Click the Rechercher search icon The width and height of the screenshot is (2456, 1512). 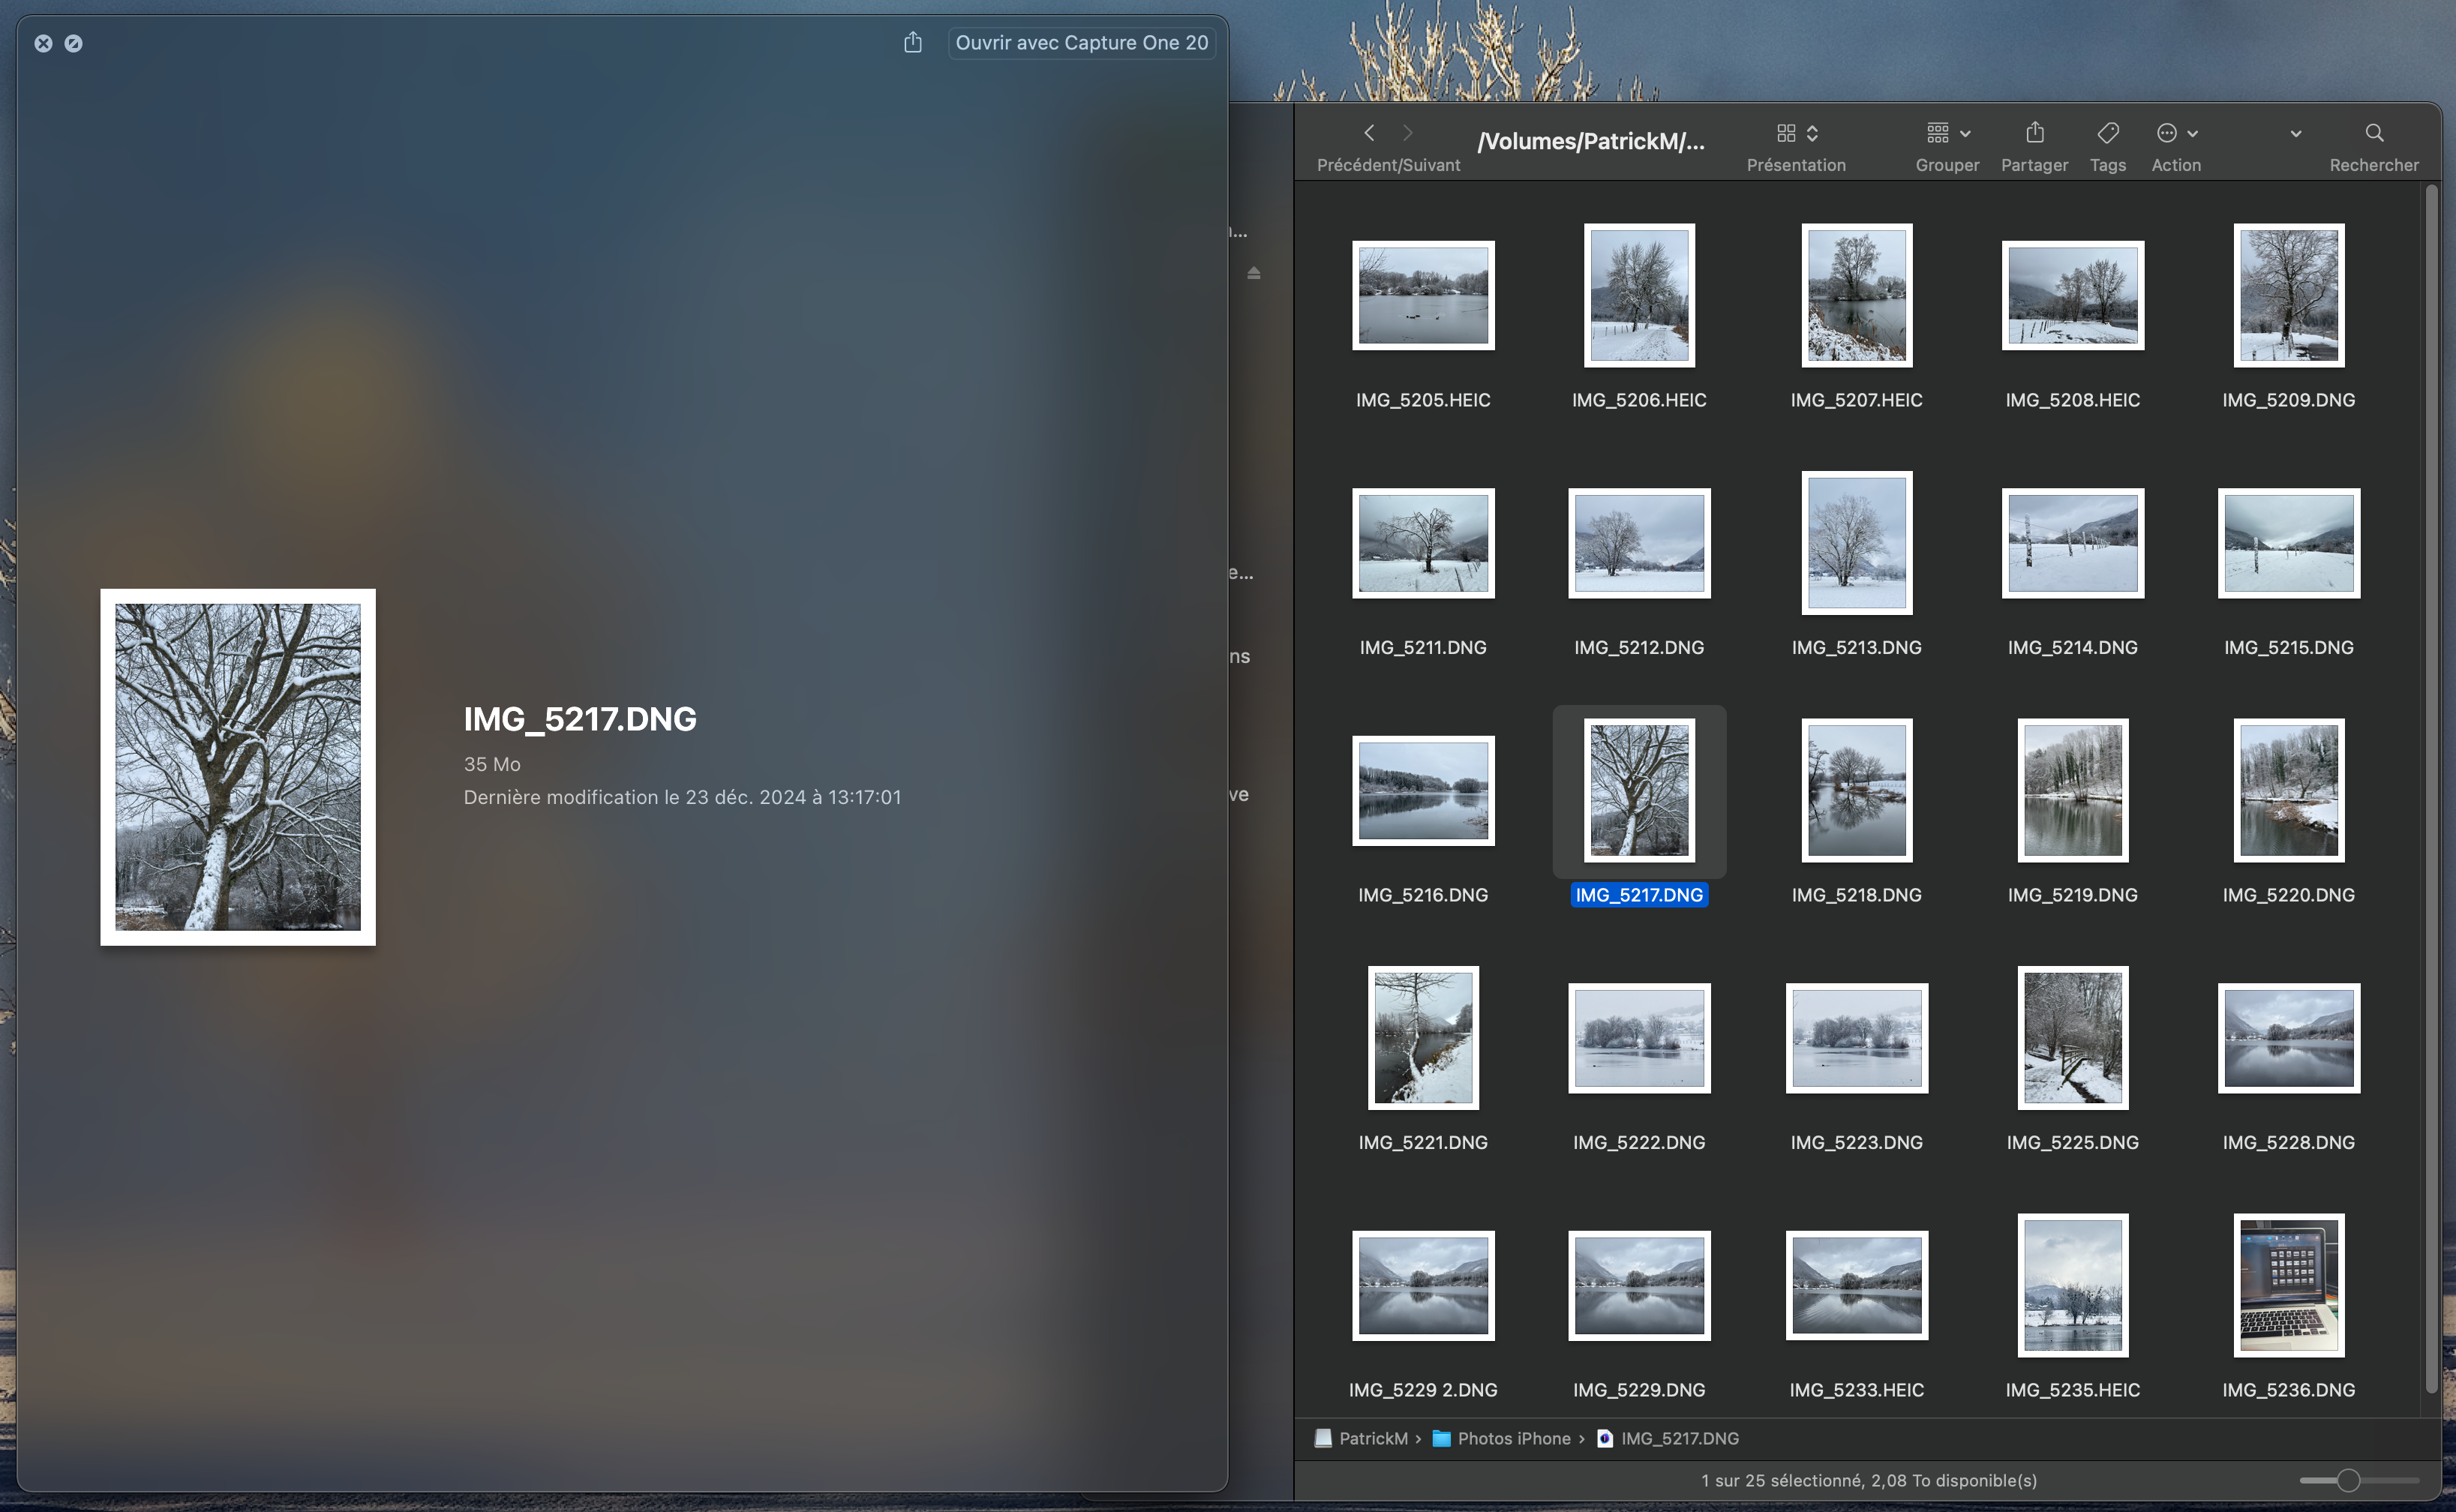tap(2374, 133)
